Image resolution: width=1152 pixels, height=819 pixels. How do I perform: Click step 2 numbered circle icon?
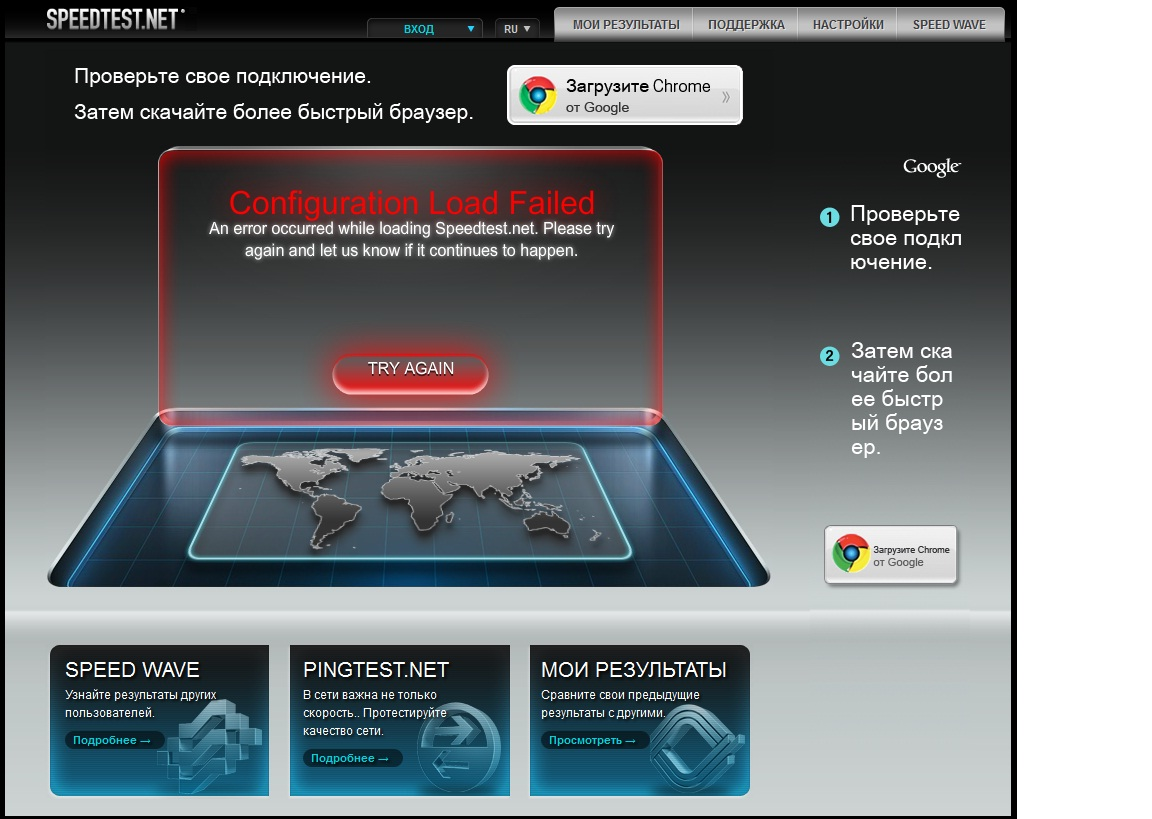(829, 356)
